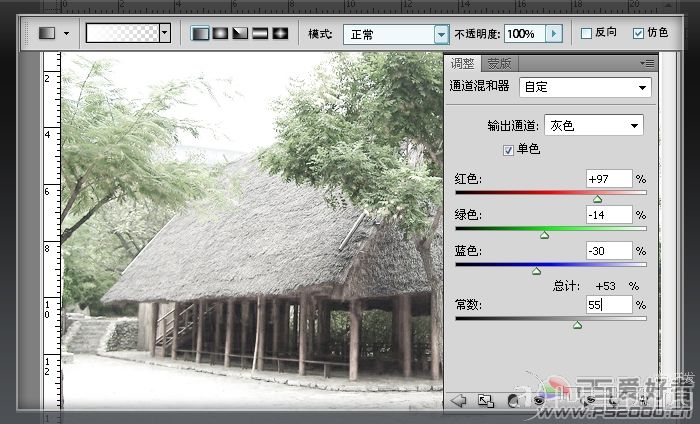Select the radial gradient style icon
This screenshot has width=700, height=424.
tap(220, 33)
